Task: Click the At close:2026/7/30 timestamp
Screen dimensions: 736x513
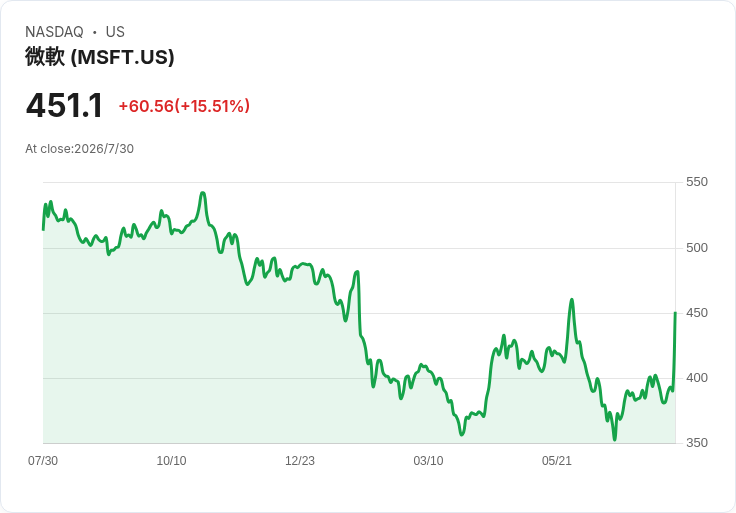Action: click(x=79, y=149)
